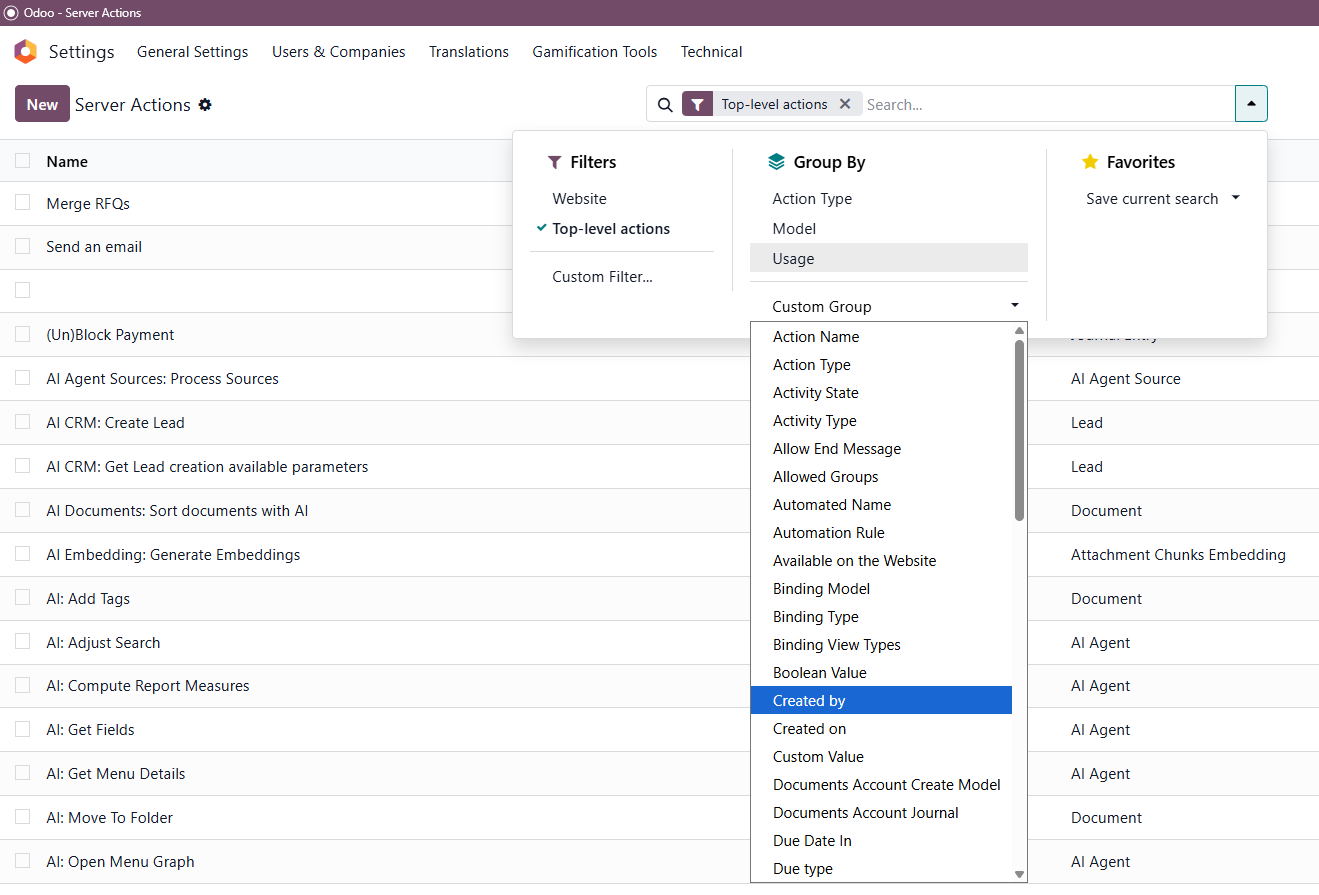The width and height of the screenshot is (1319, 895).
Task: Click the magnifying glass search icon
Action: tap(665, 104)
